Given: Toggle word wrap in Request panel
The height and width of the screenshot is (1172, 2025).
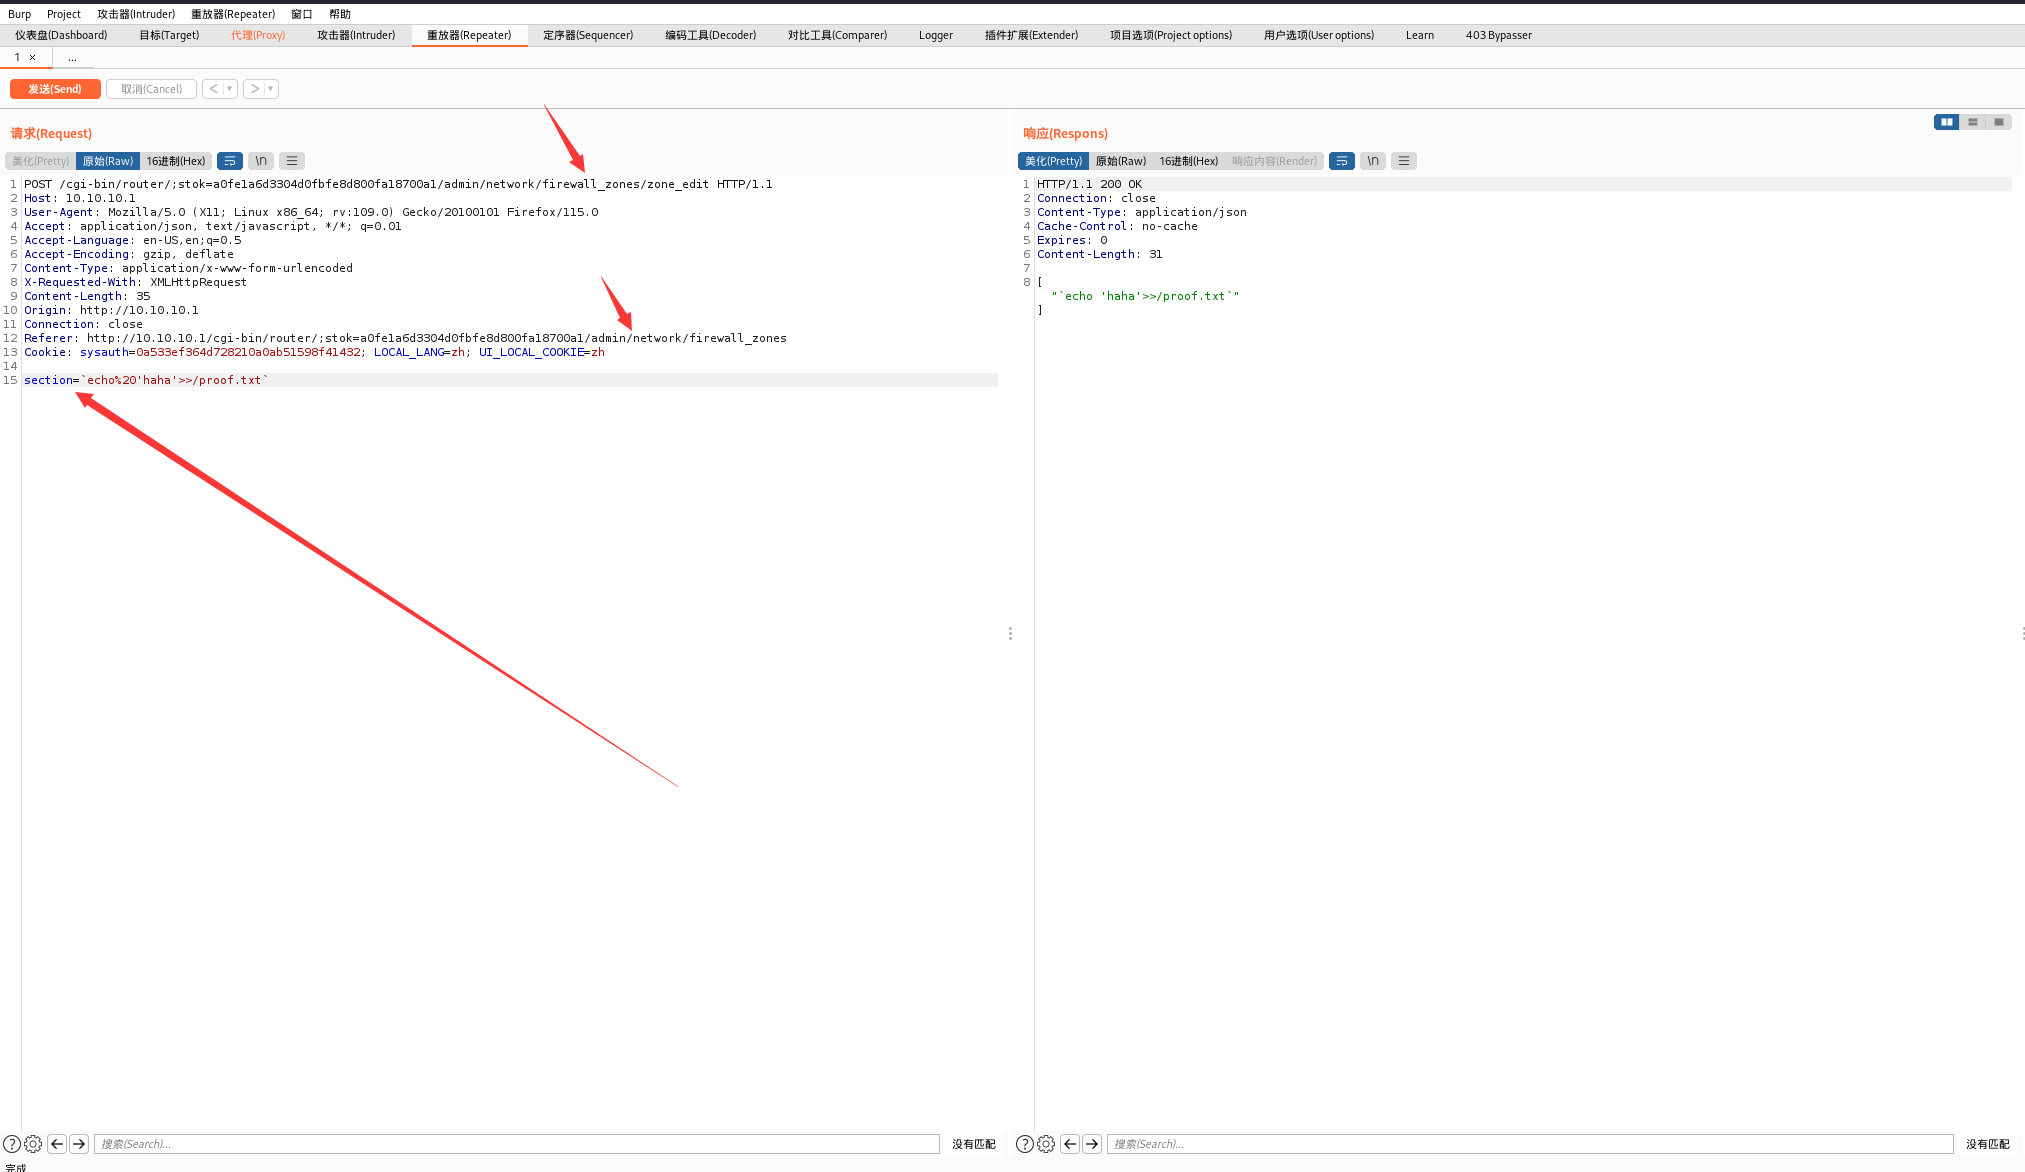Looking at the screenshot, I should click(x=230, y=161).
